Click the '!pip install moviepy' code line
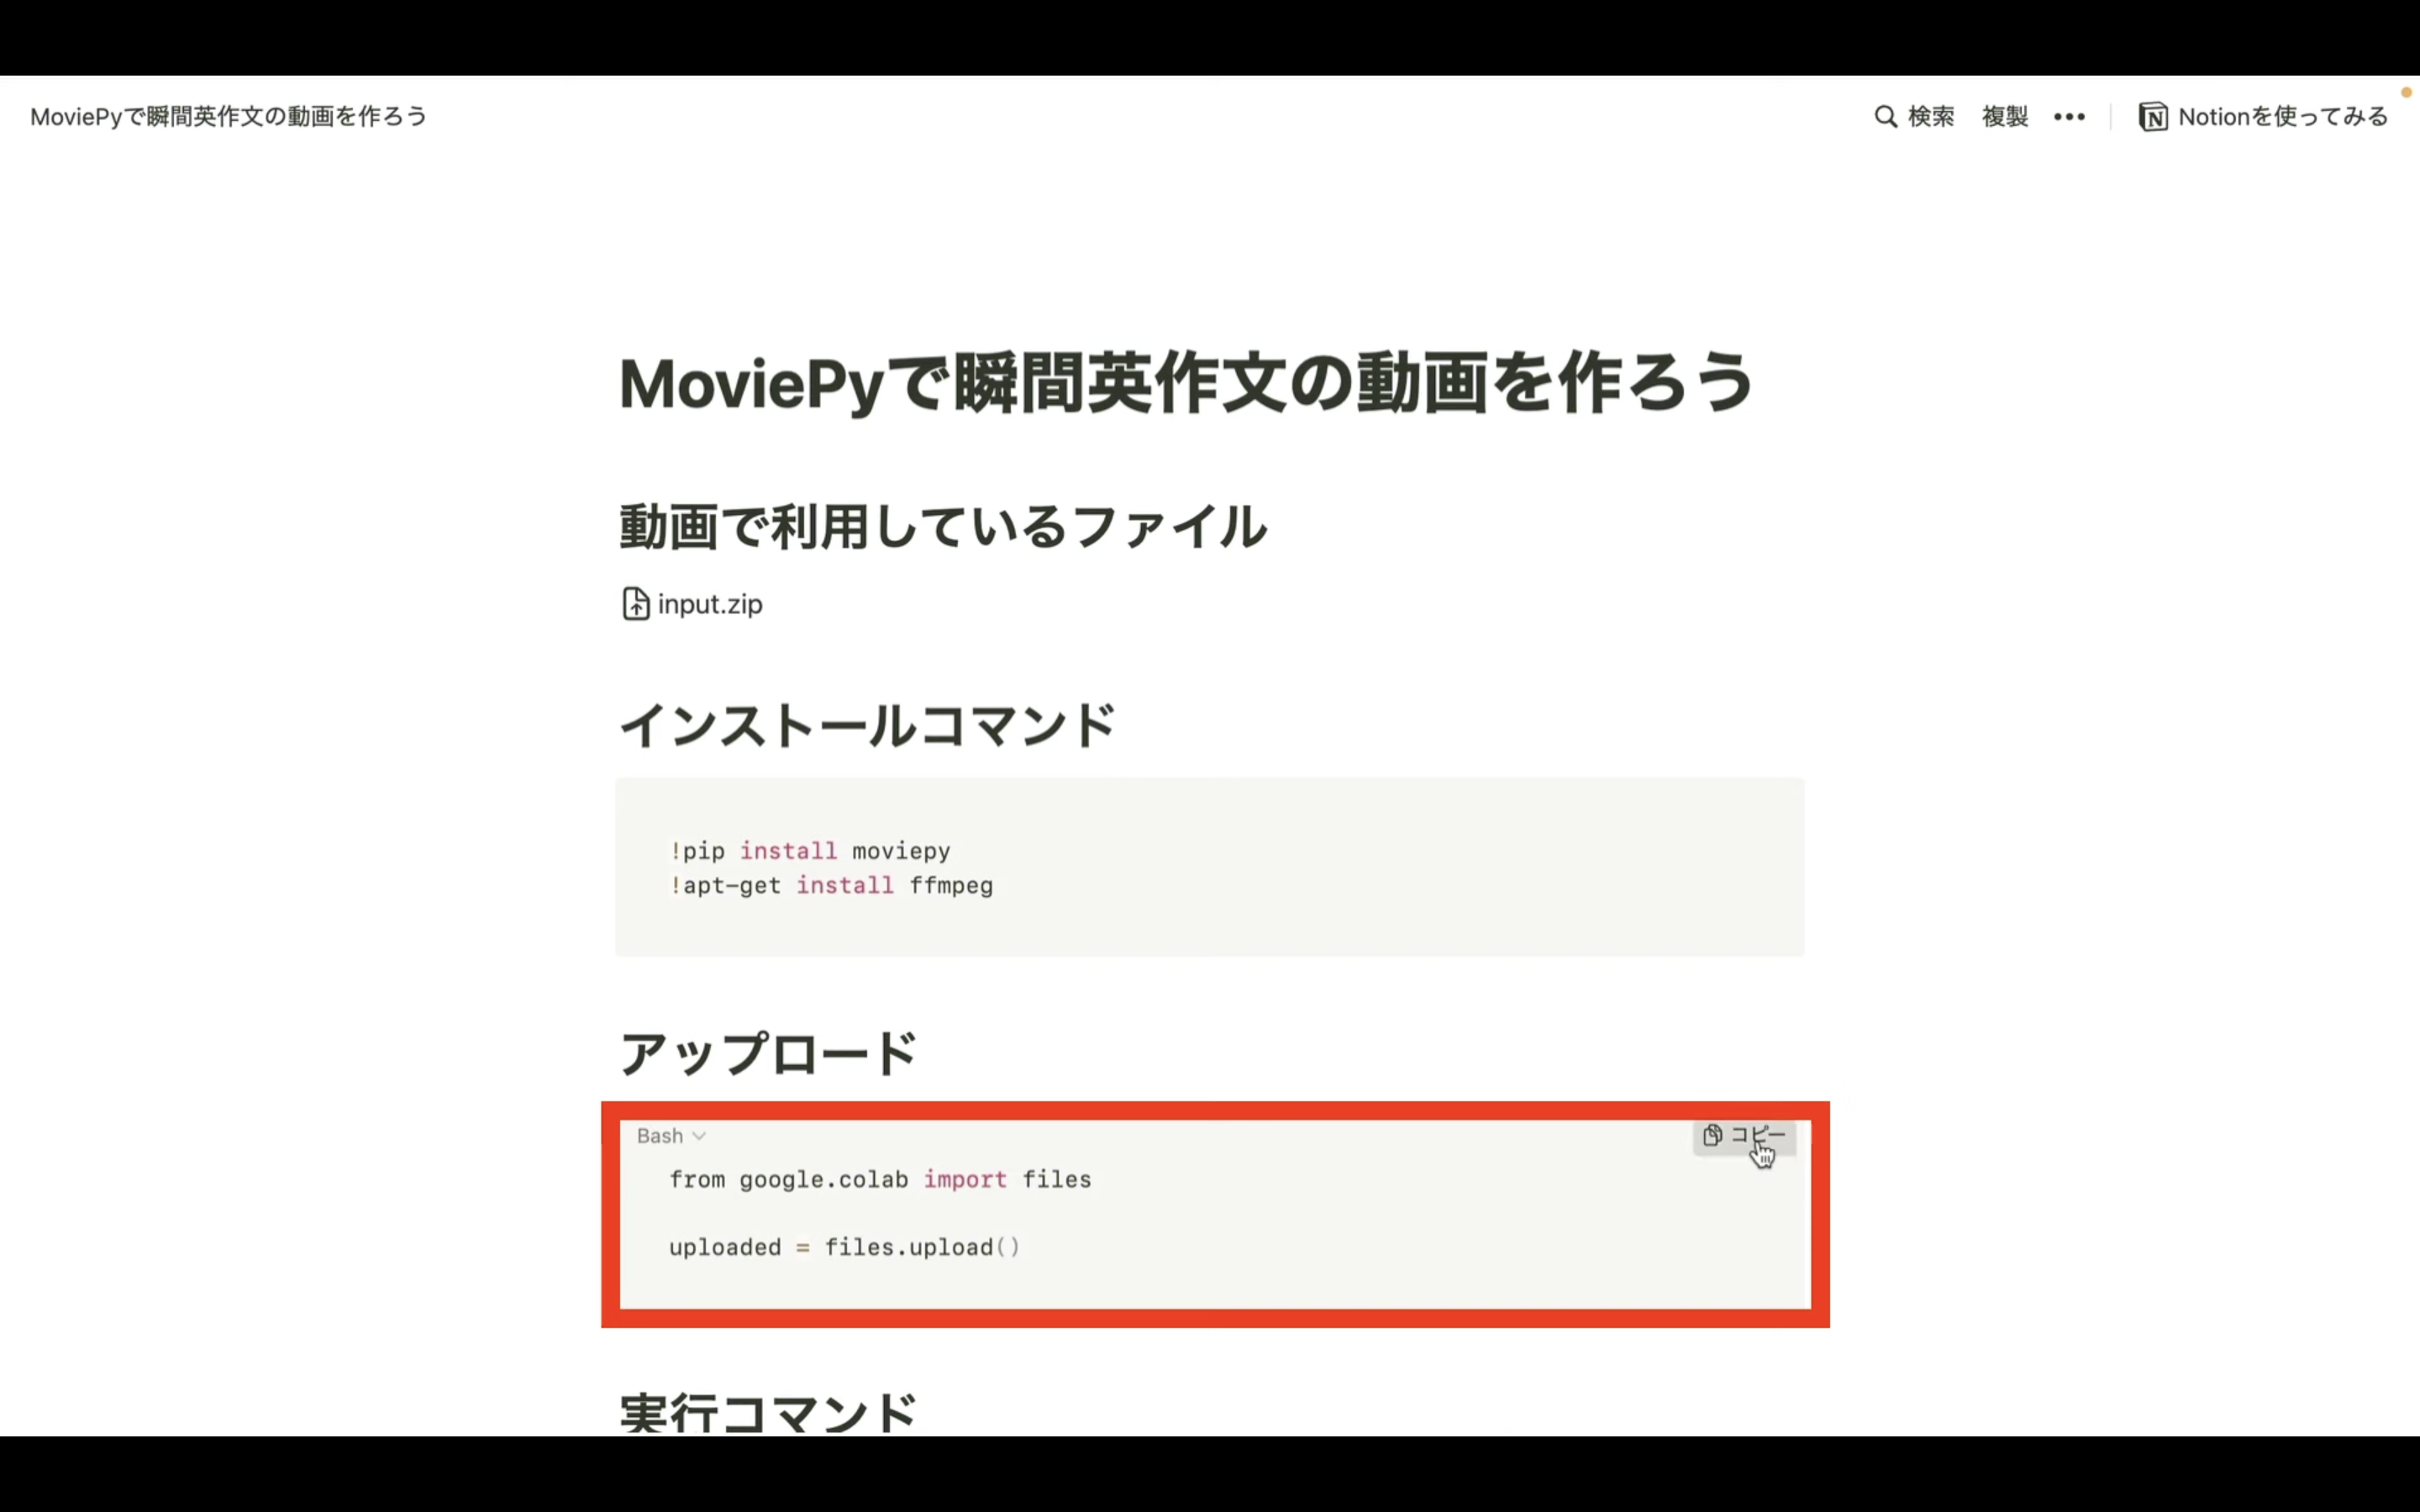The height and width of the screenshot is (1512, 2420). coord(810,851)
